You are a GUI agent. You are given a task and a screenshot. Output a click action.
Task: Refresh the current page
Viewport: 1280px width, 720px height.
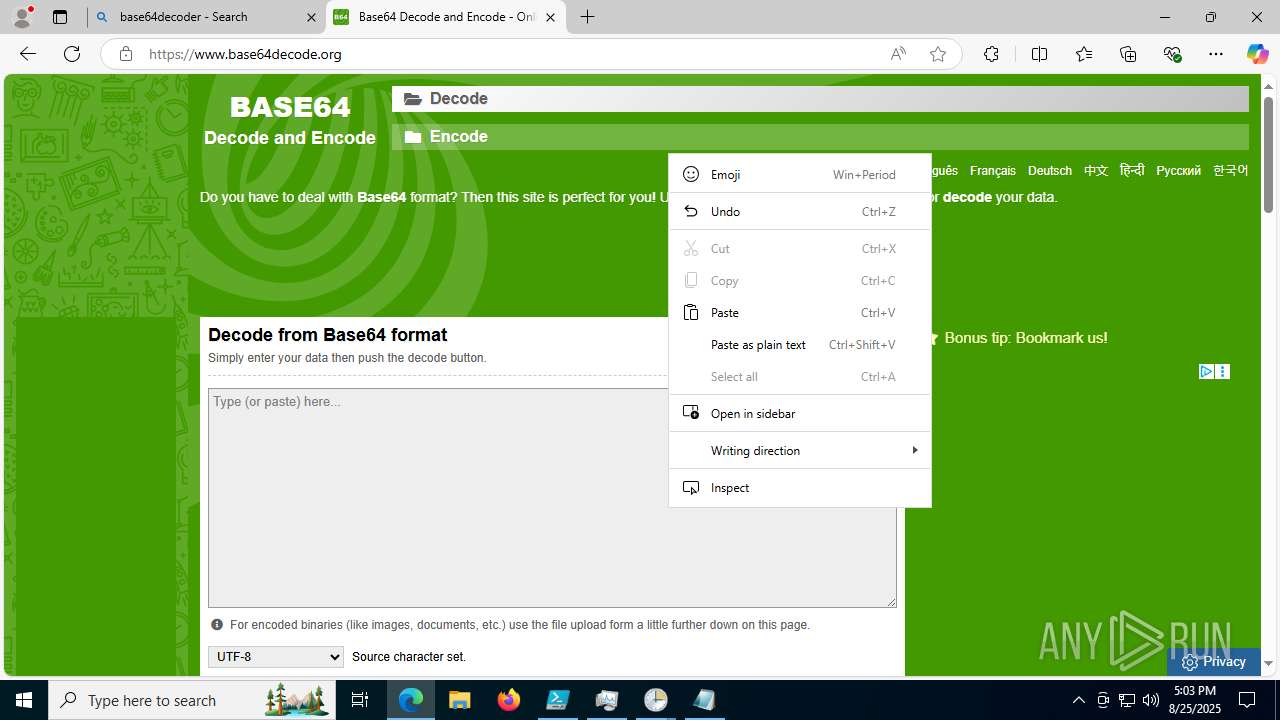coord(72,54)
